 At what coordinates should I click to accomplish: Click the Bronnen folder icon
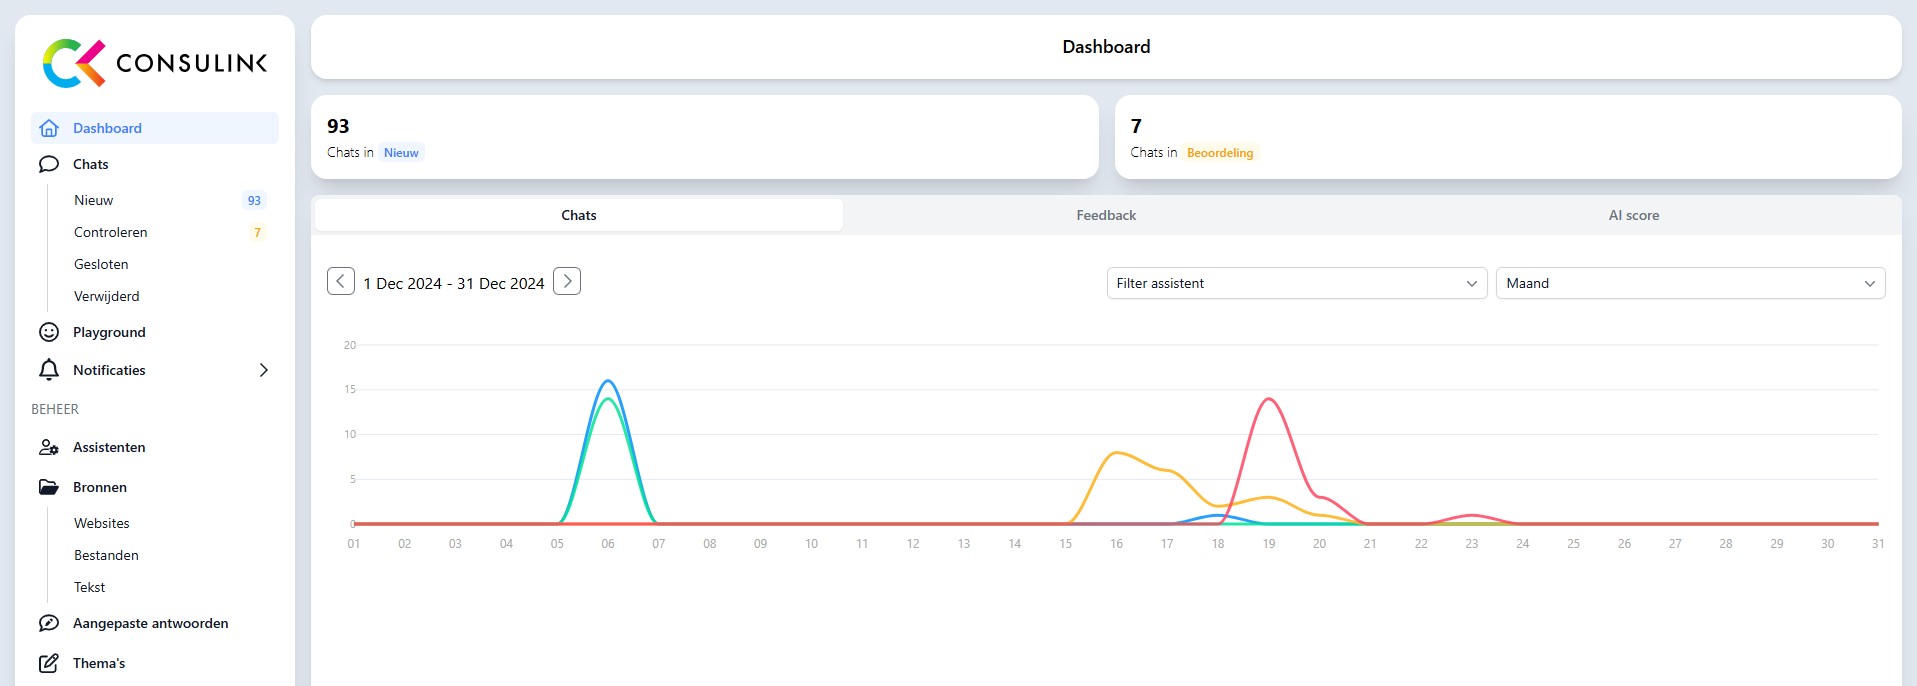click(x=48, y=487)
